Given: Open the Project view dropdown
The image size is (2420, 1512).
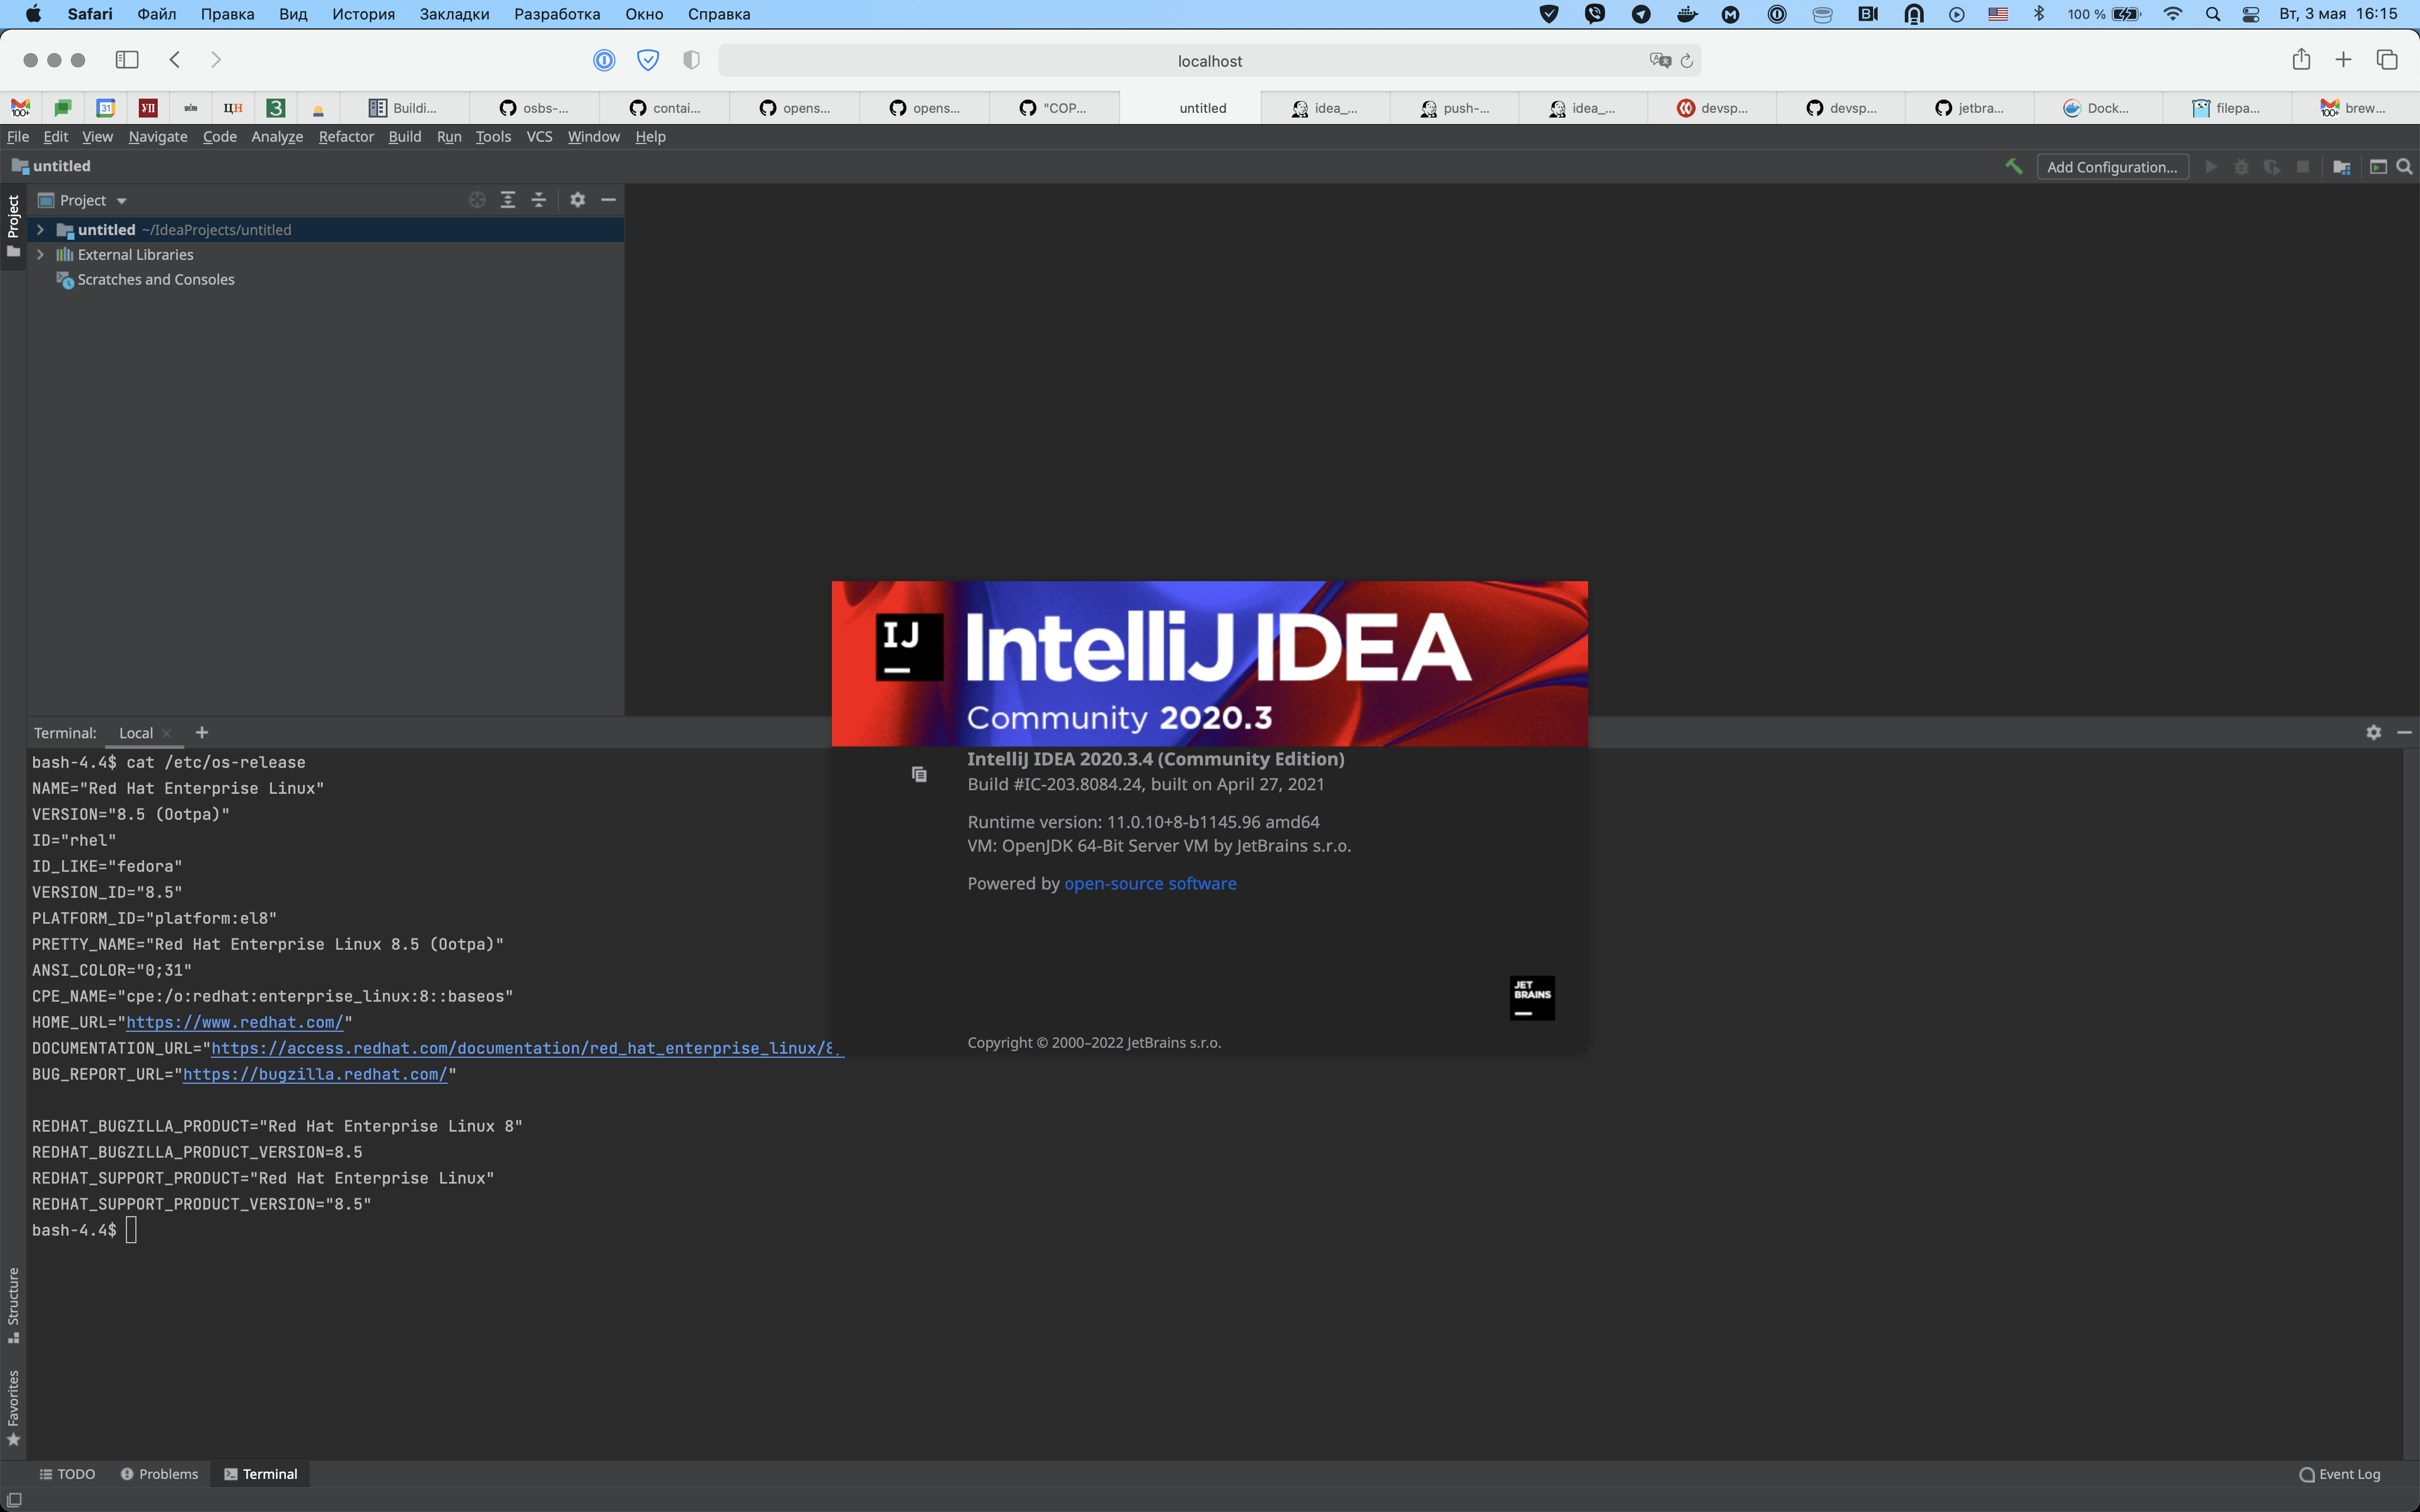Looking at the screenshot, I should [x=92, y=200].
